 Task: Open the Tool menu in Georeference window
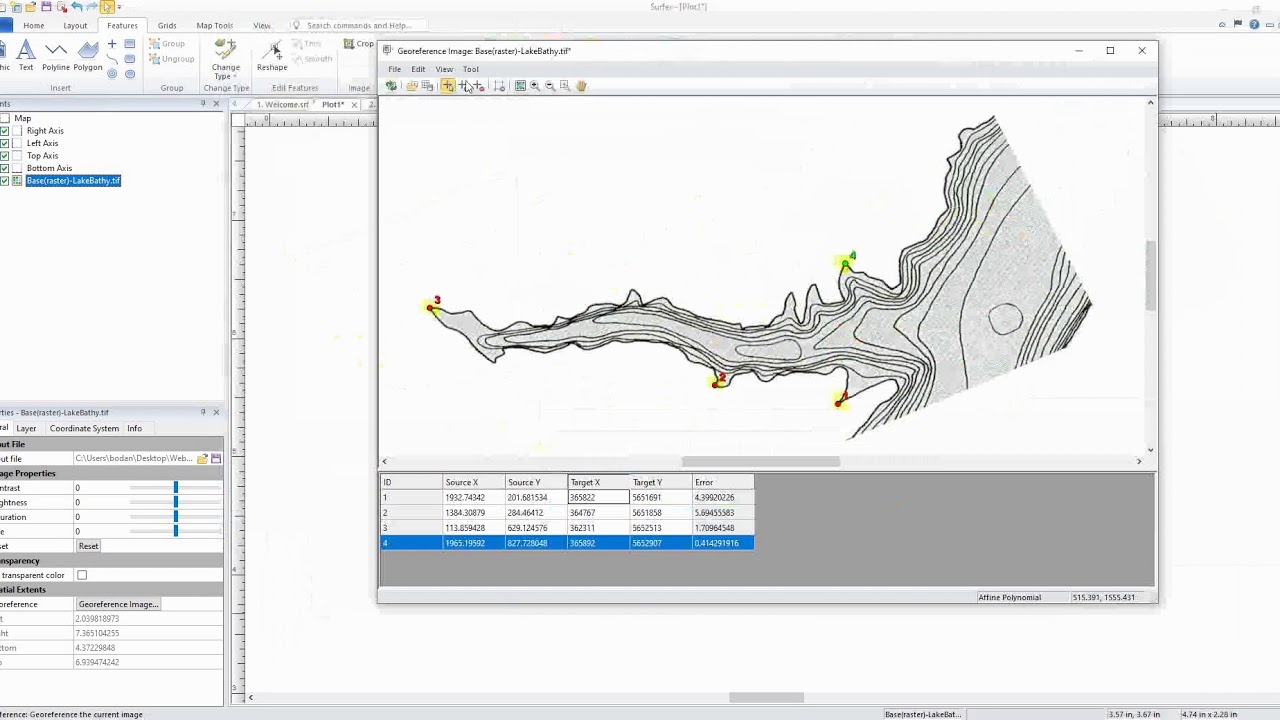[471, 69]
